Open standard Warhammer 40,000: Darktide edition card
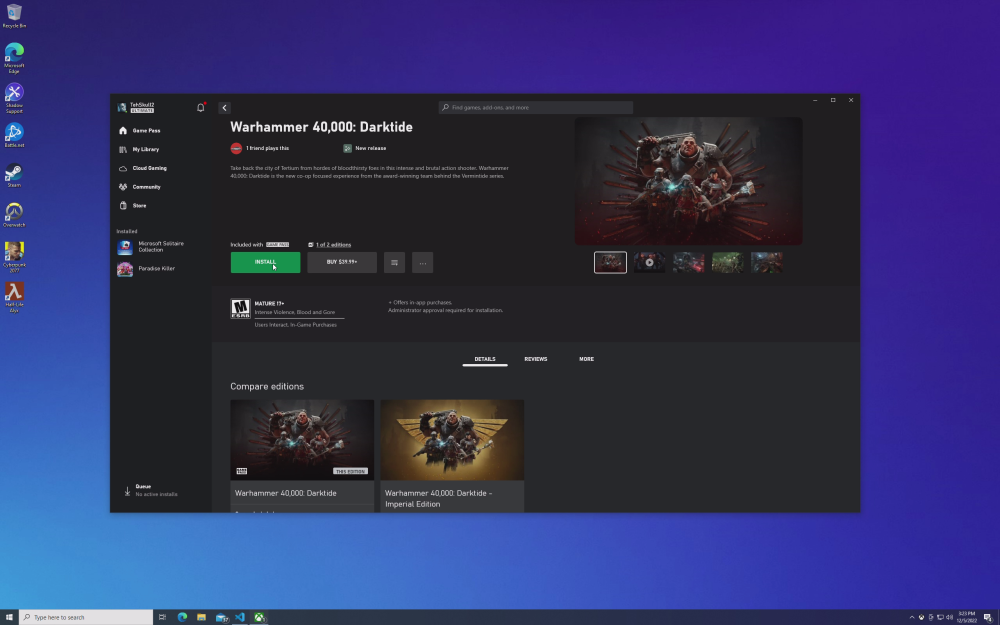Screen dimensions: 1000x625 pyautogui.click(x=302, y=455)
